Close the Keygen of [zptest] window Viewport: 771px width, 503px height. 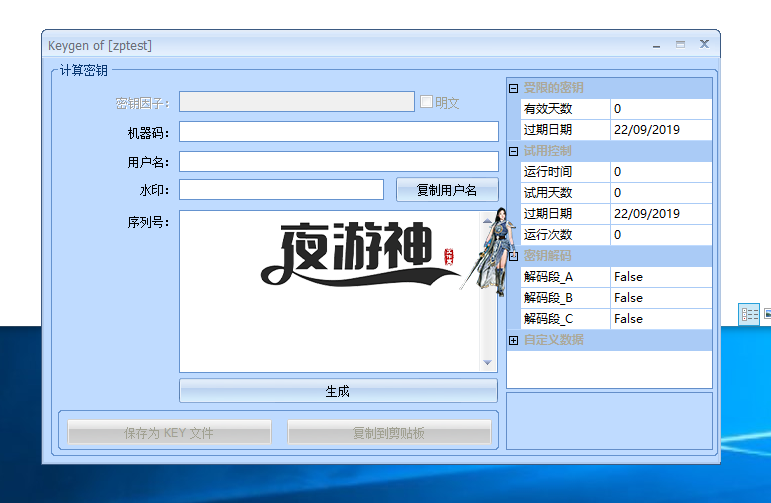coord(705,44)
